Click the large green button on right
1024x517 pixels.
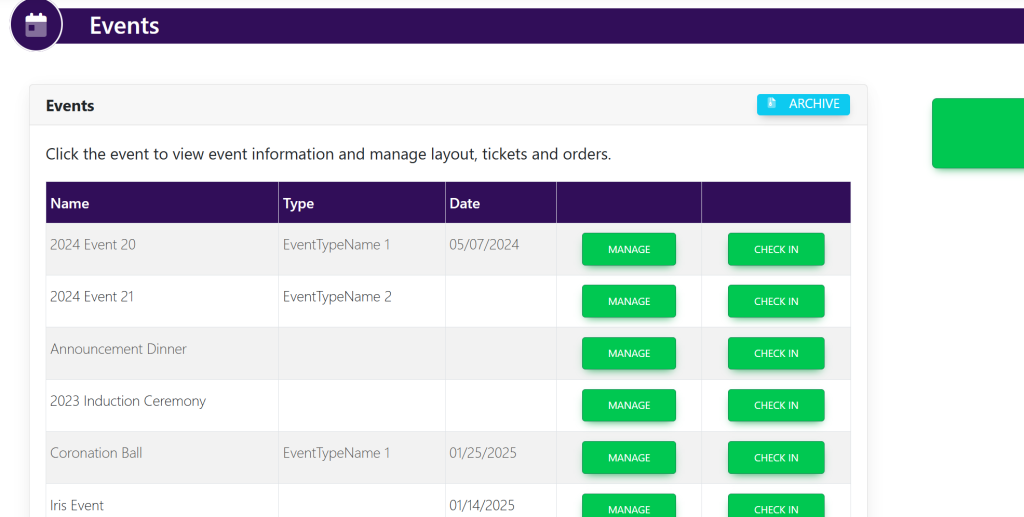977,133
